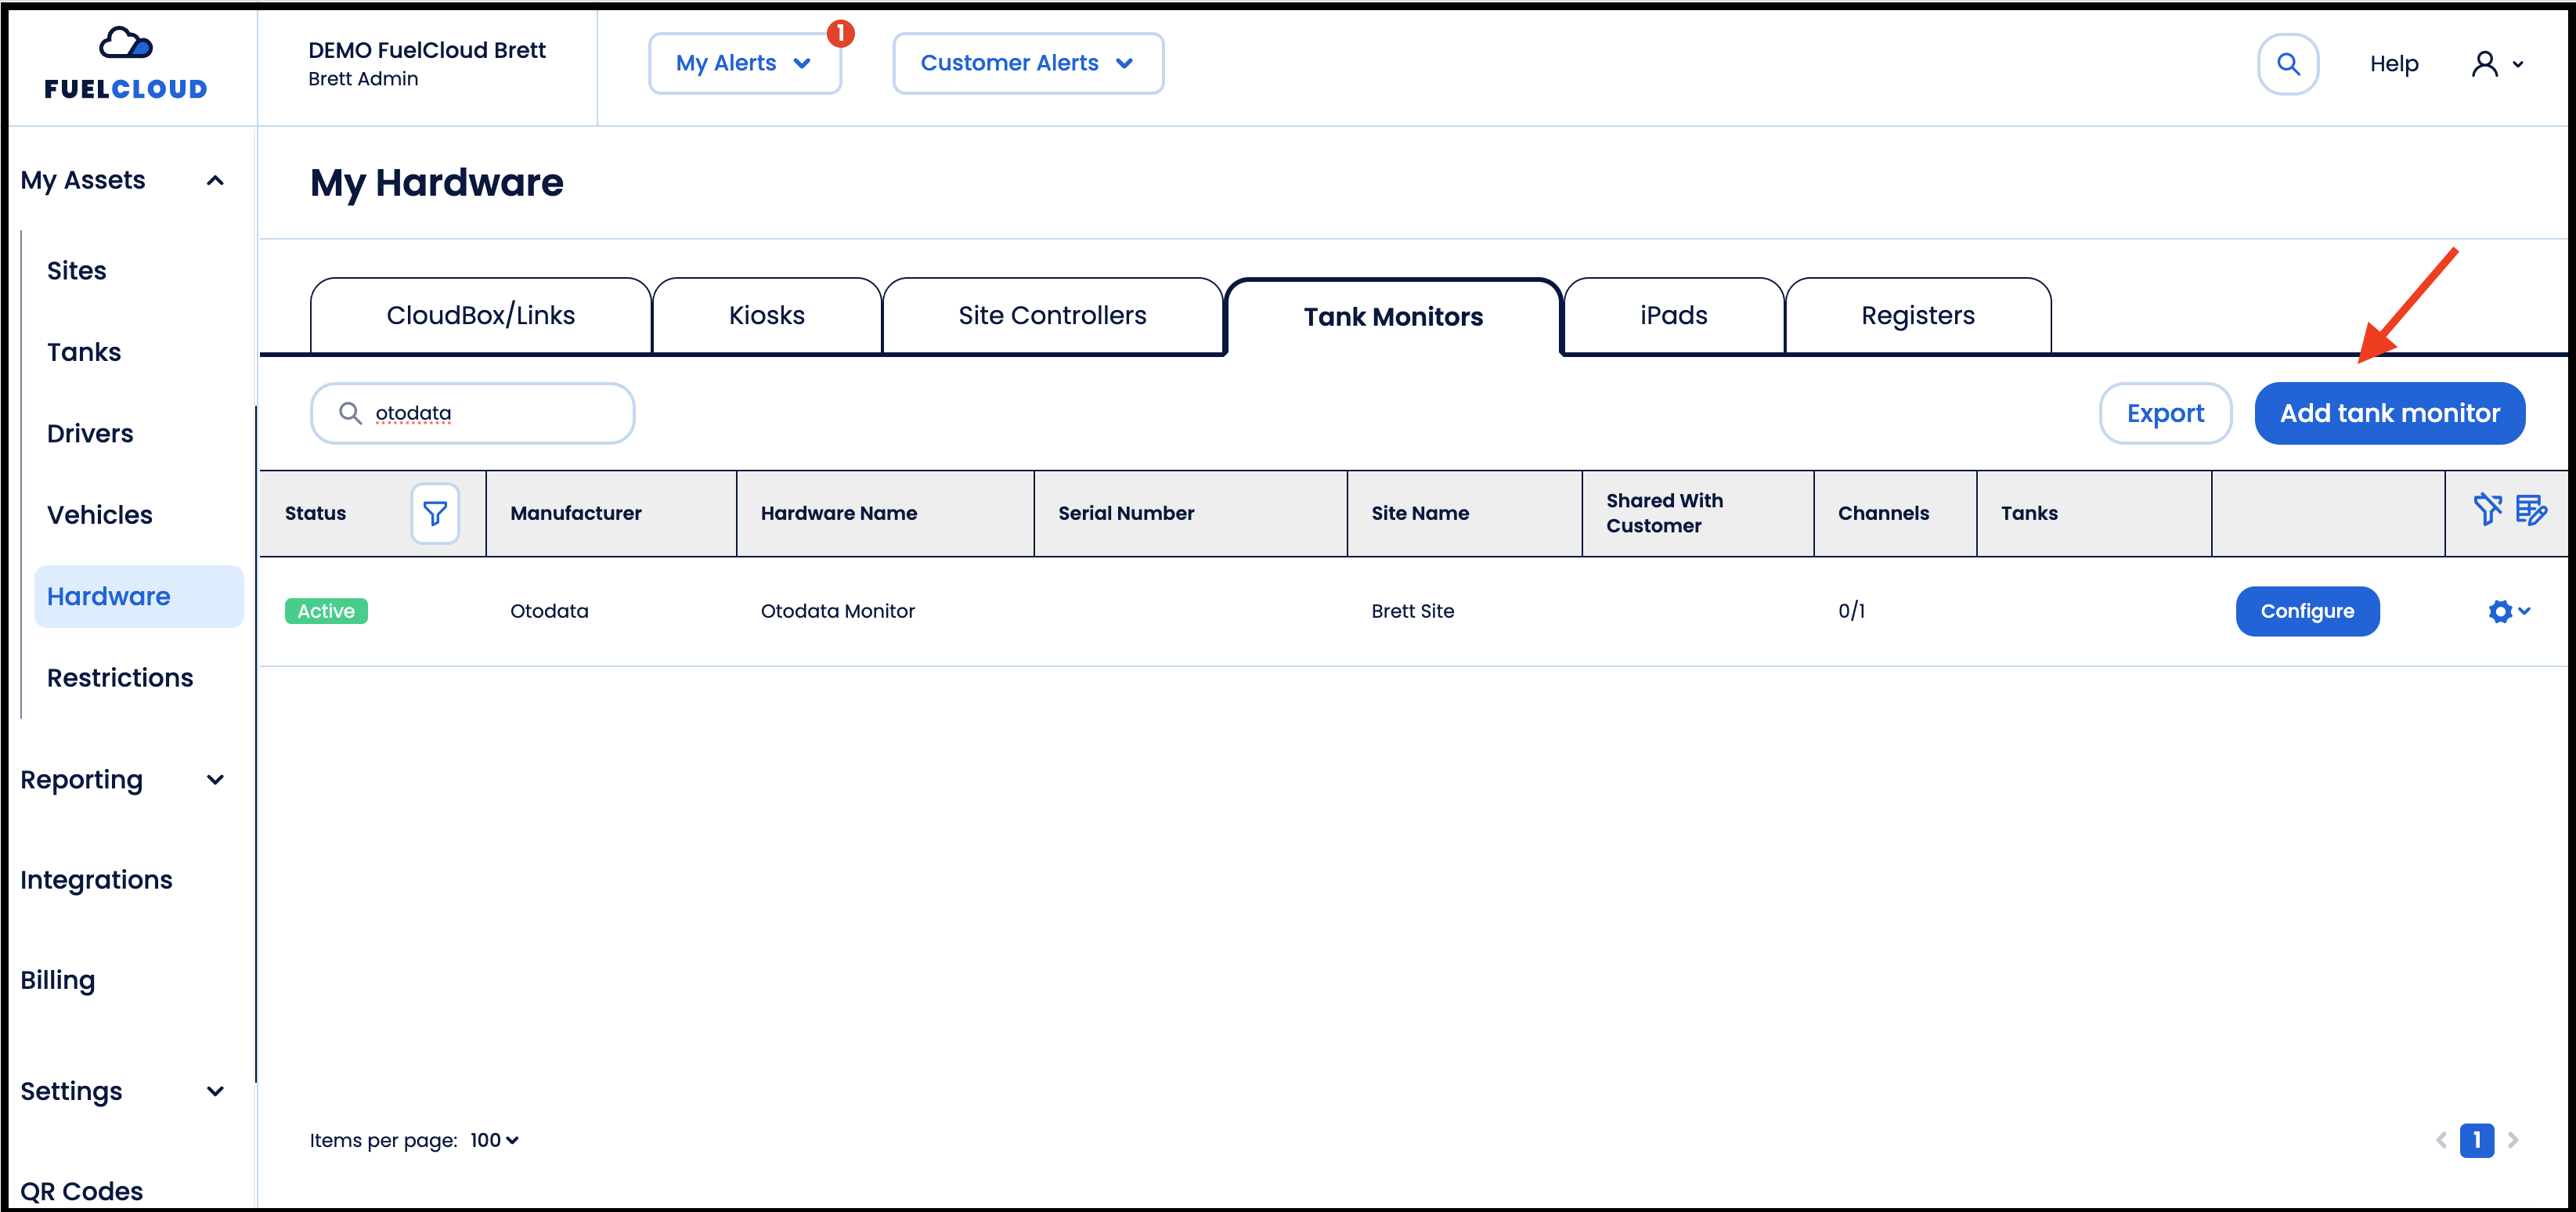
Task: Switch to the CloudBox/Links tab
Action: [x=481, y=316]
